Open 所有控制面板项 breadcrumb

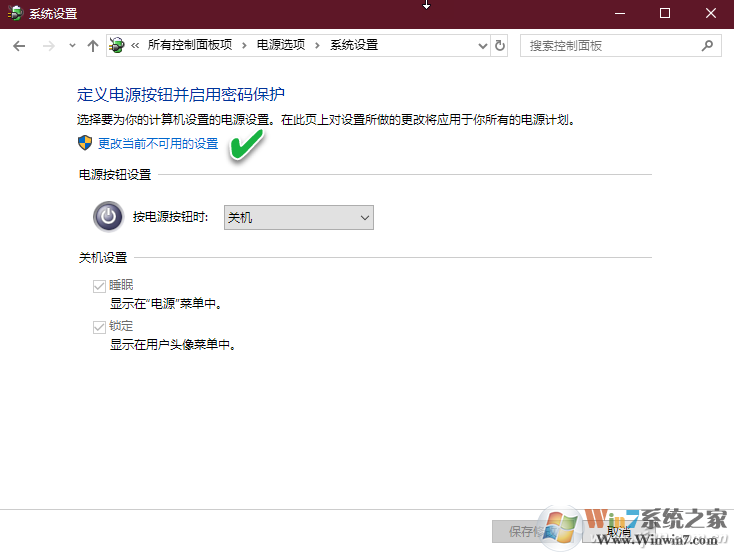click(190, 45)
